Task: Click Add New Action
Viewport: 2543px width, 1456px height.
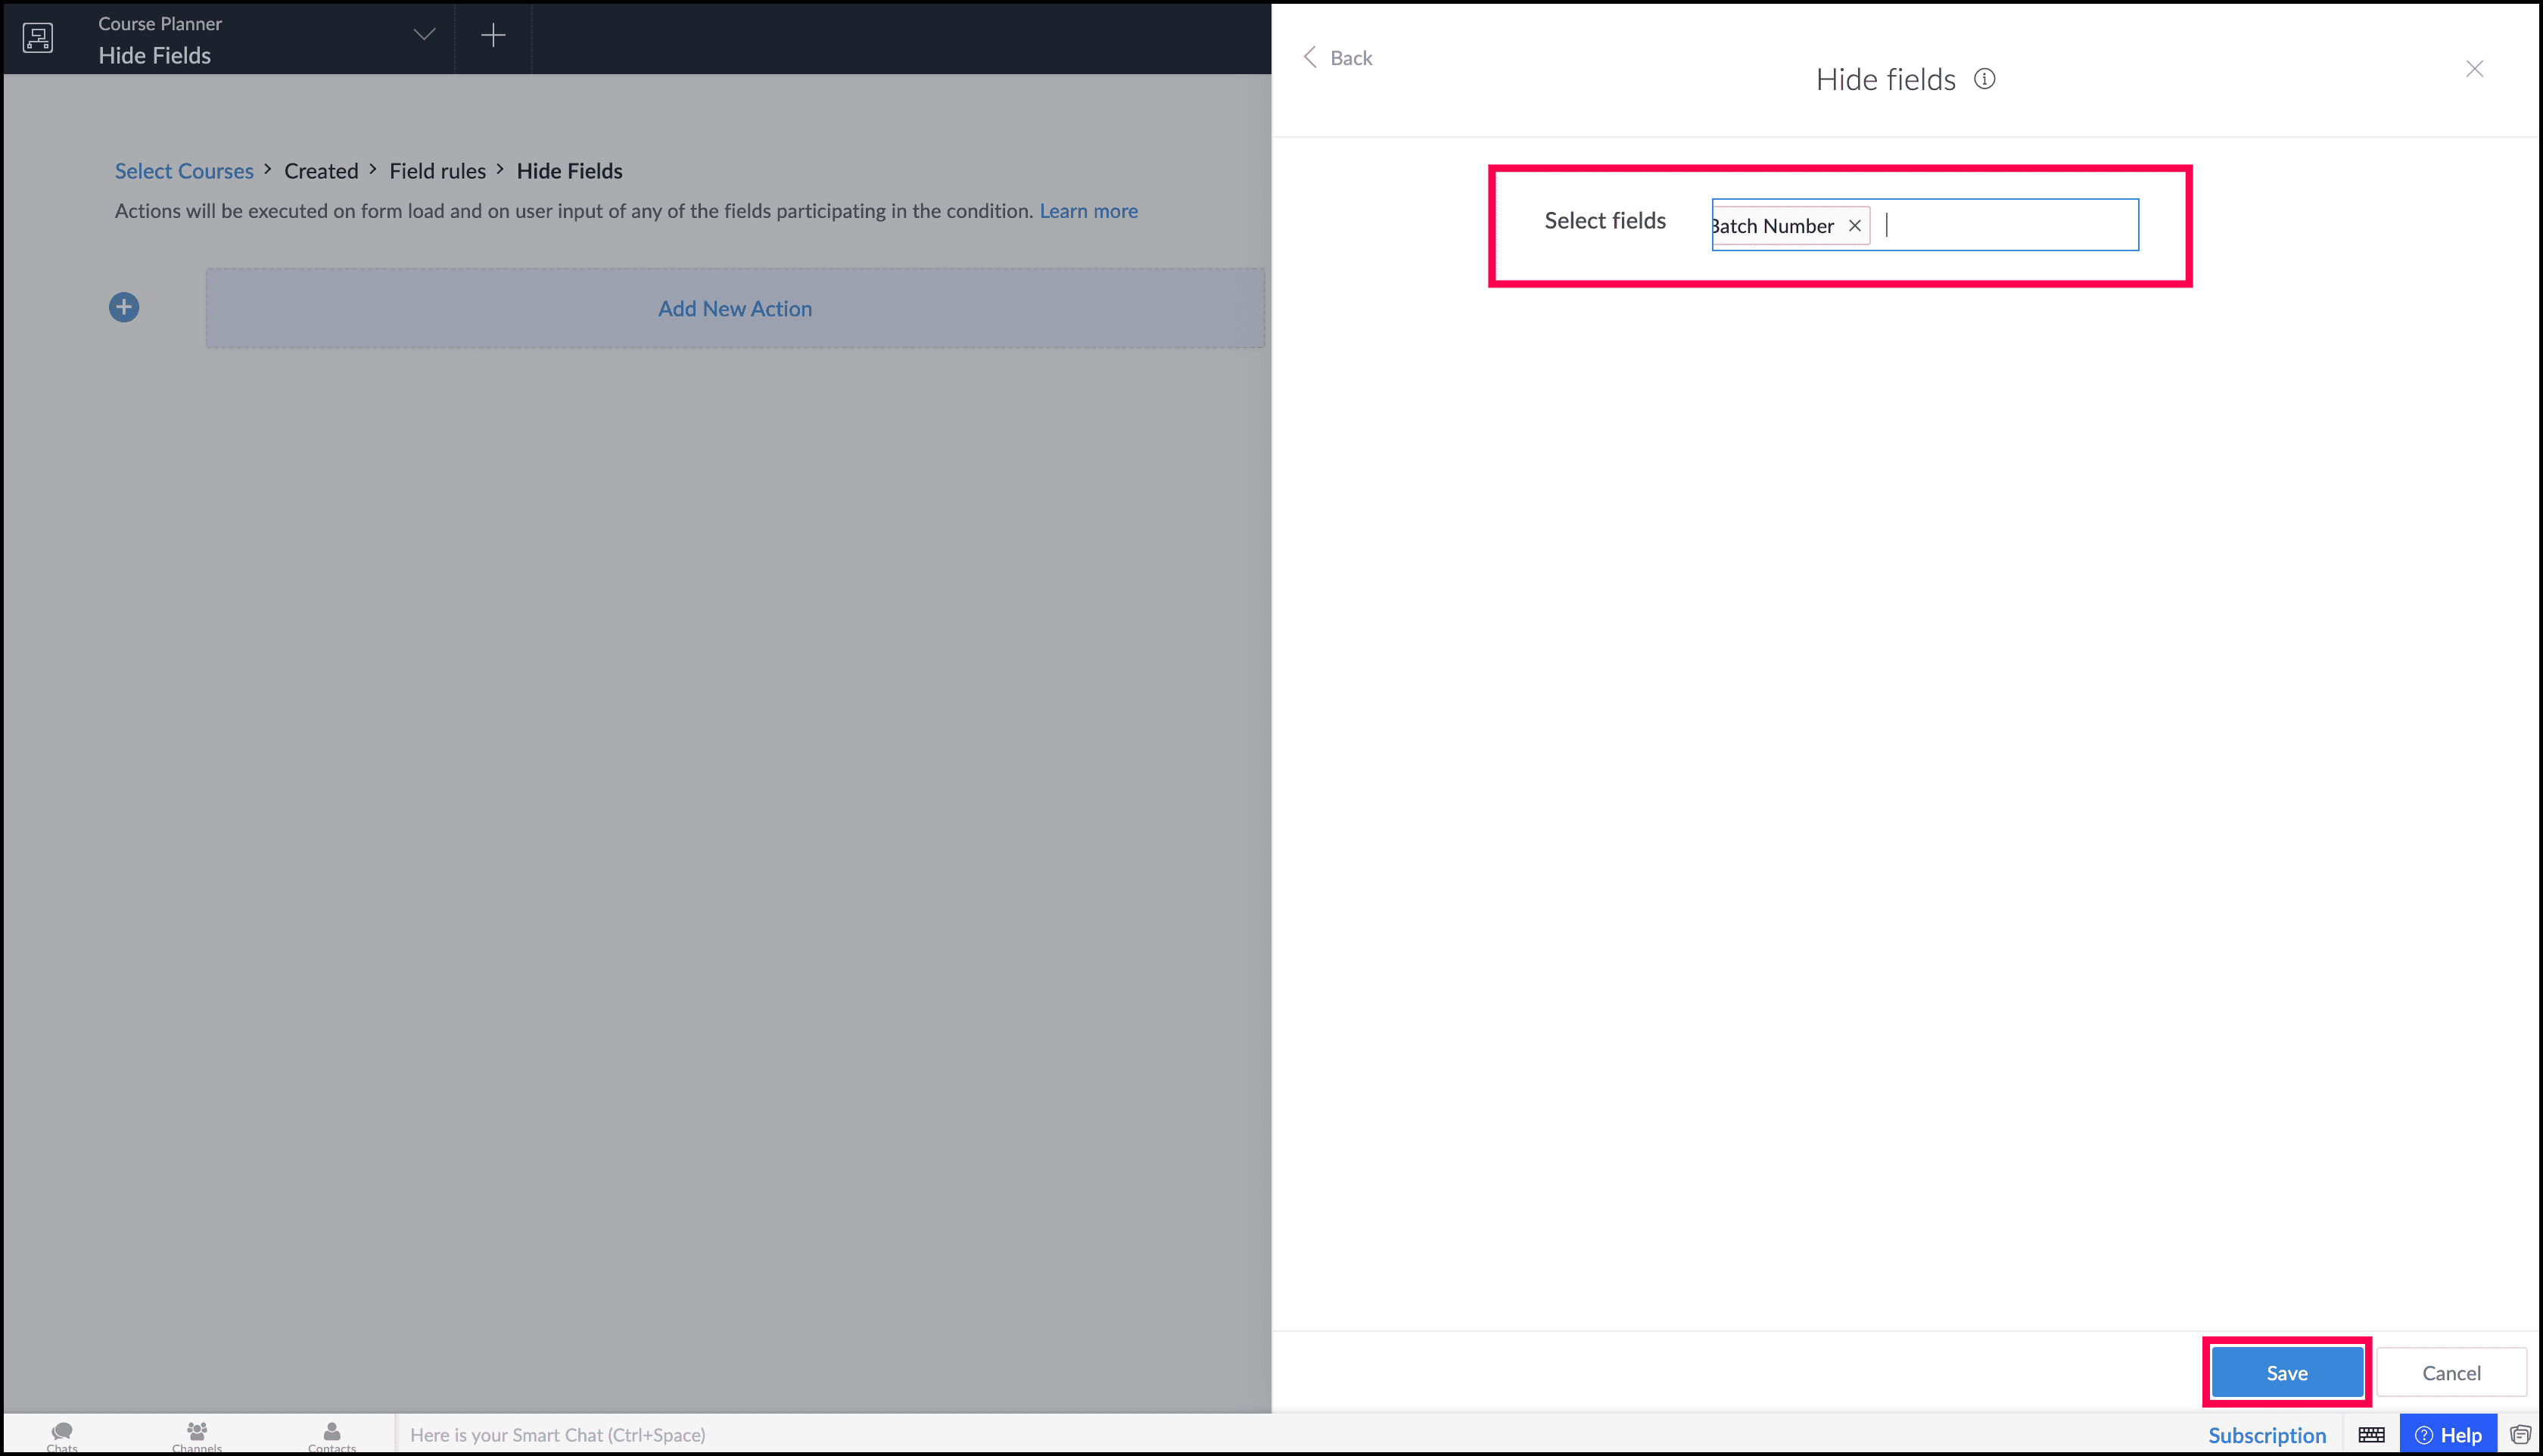Action: 735,309
